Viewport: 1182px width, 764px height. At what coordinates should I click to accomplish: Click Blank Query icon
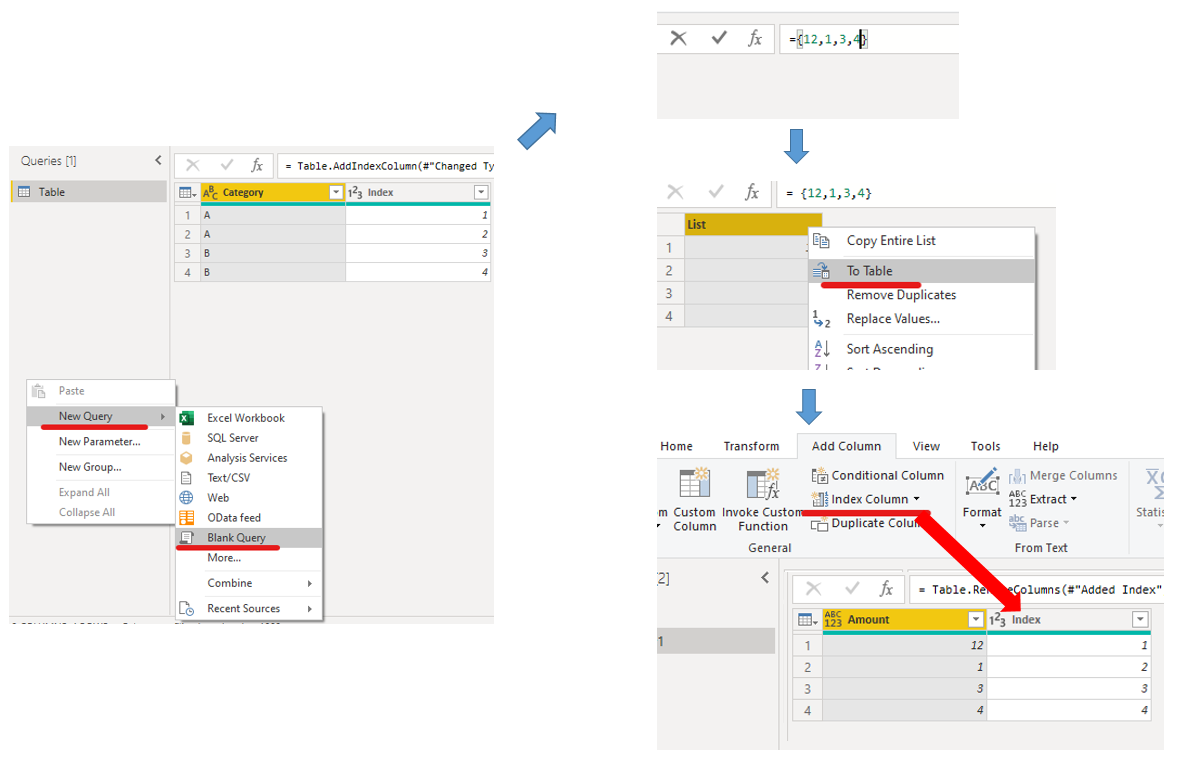pyautogui.click(x=186, y=538)
